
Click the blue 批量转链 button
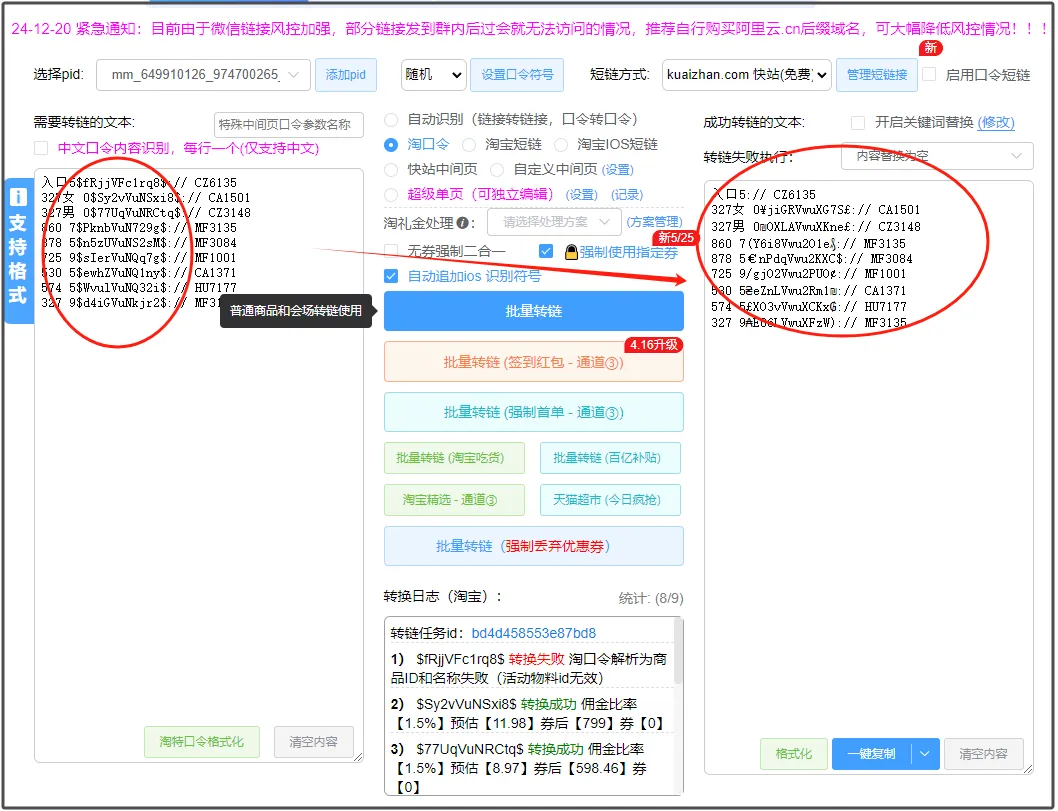click(534, 311)
